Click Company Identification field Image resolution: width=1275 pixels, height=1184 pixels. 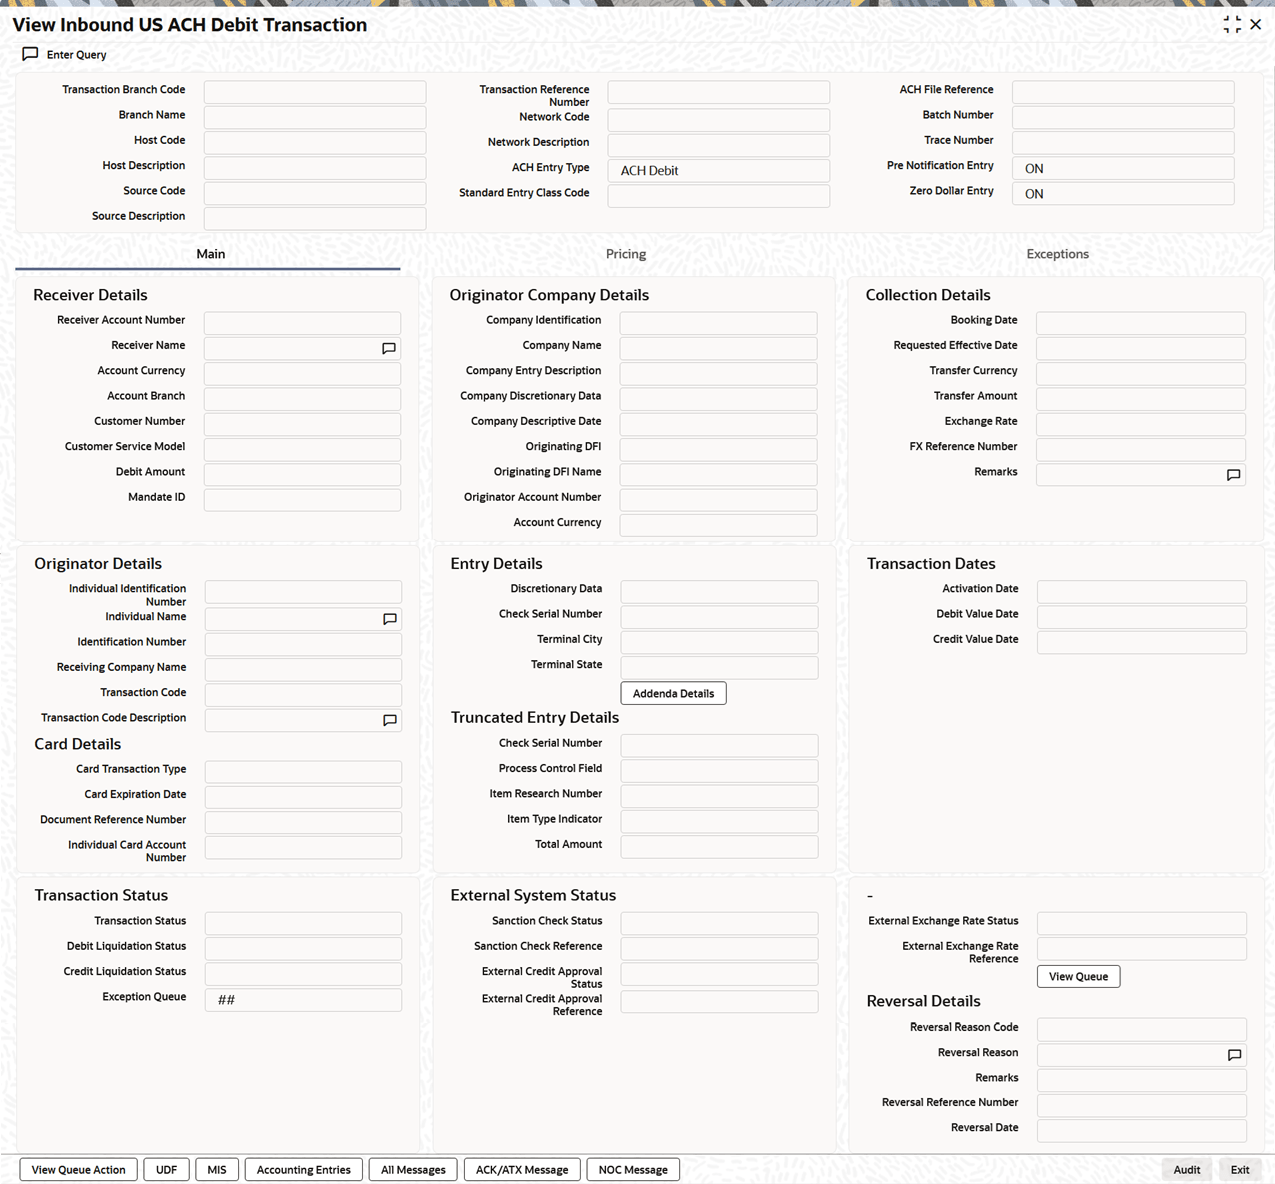click(718, 322)
